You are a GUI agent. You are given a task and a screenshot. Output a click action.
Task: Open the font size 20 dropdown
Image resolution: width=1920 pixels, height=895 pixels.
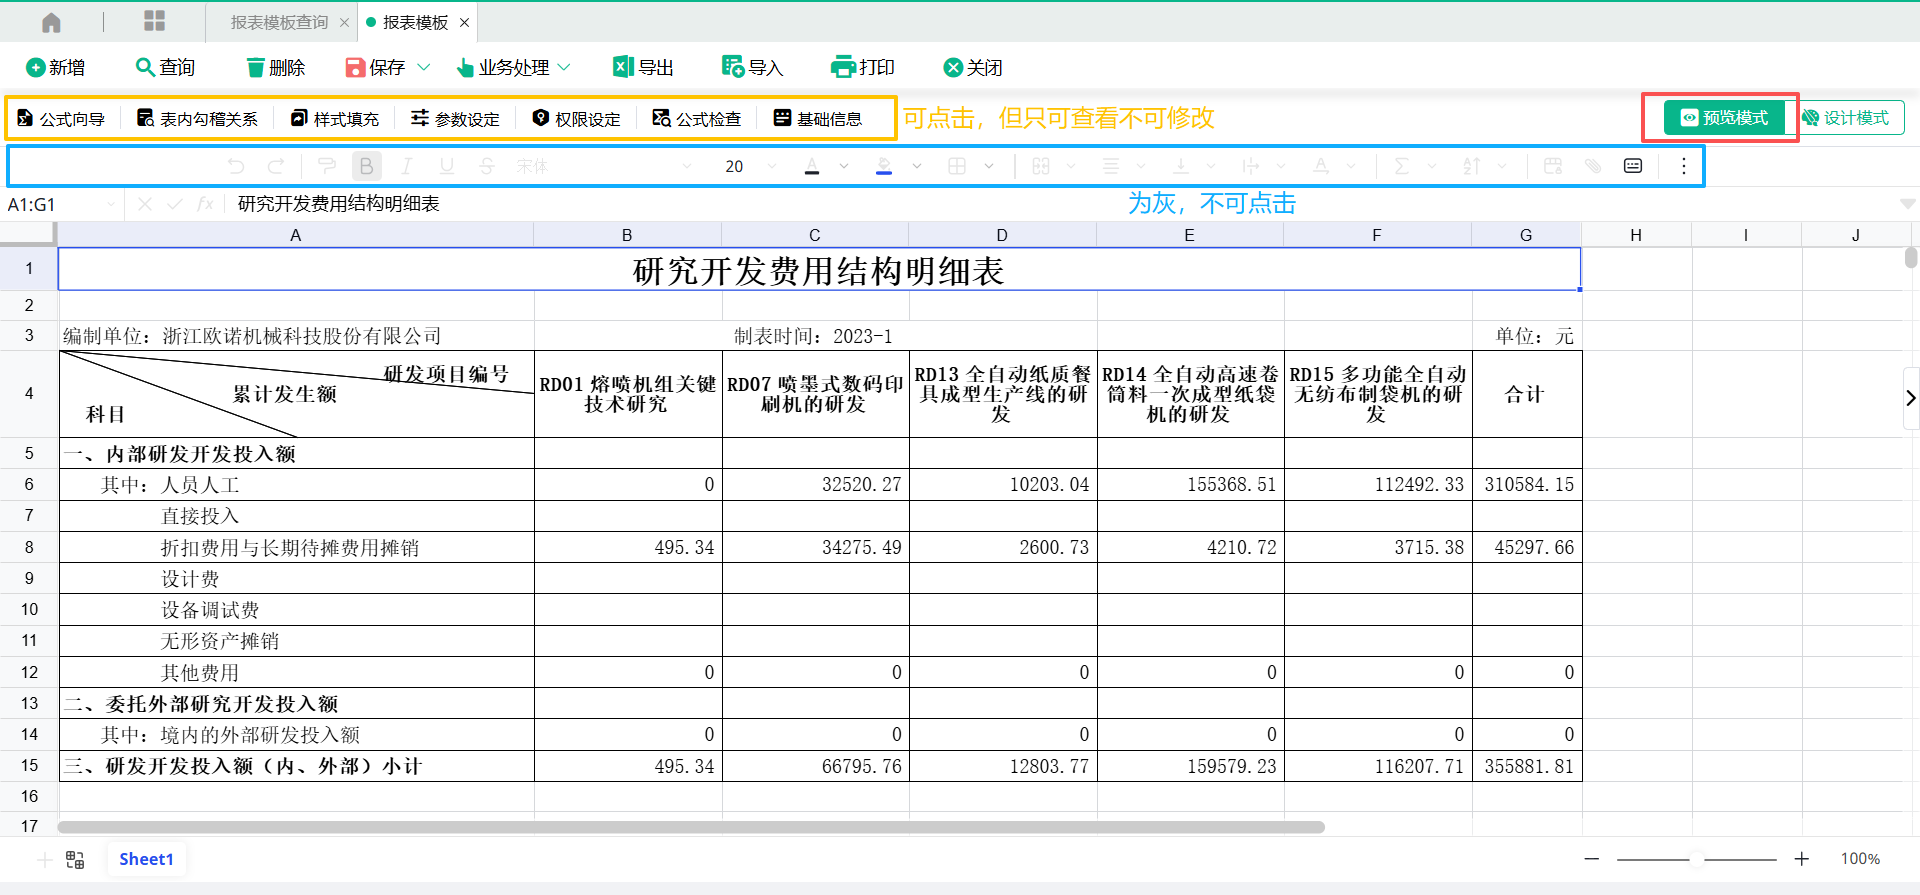pyautogui.click(x=771, y=166)
